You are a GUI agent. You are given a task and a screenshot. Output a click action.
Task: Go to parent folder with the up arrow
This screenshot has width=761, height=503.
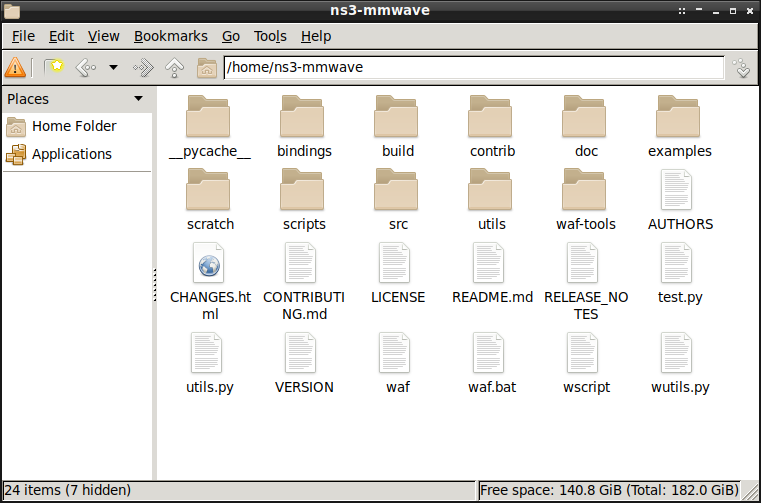click(174, 67)
